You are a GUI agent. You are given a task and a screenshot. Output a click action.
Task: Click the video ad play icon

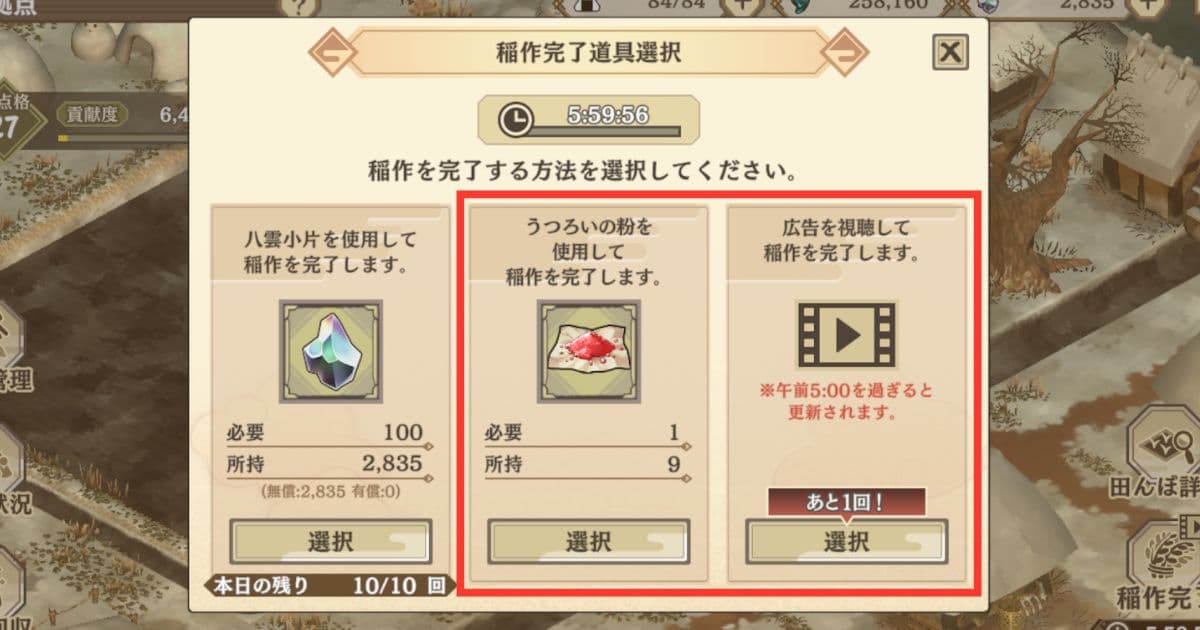pos(846,334)
